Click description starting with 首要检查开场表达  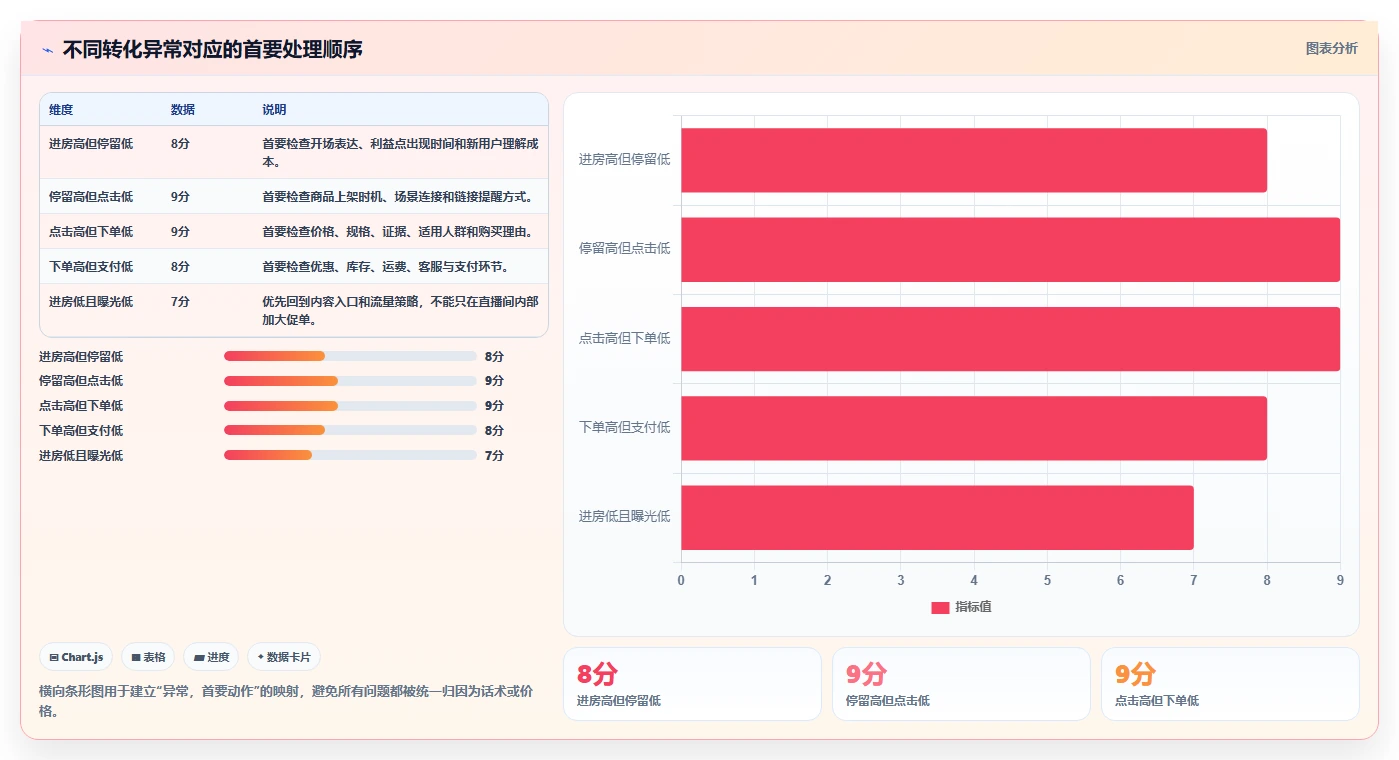click(x=400, y=153)
